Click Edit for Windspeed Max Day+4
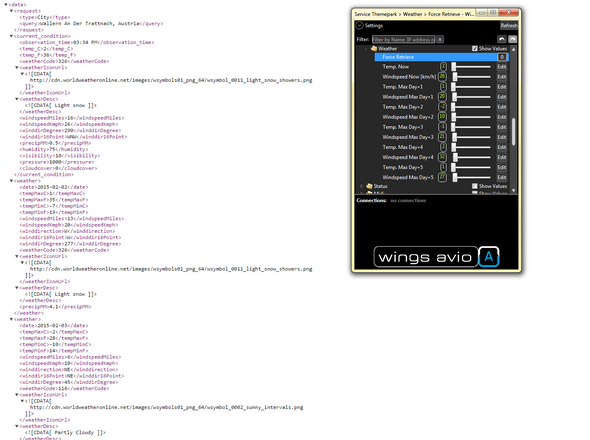590x440 pixels. point(502,157)
